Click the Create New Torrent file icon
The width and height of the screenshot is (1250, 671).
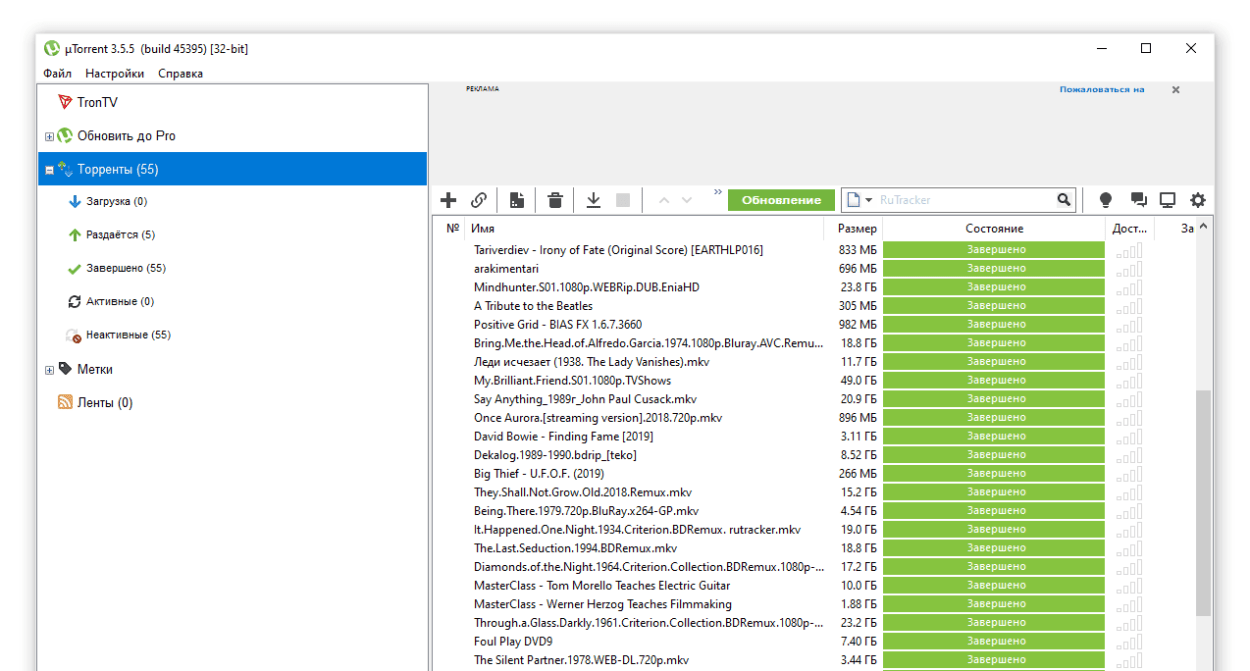pos(516,200)
